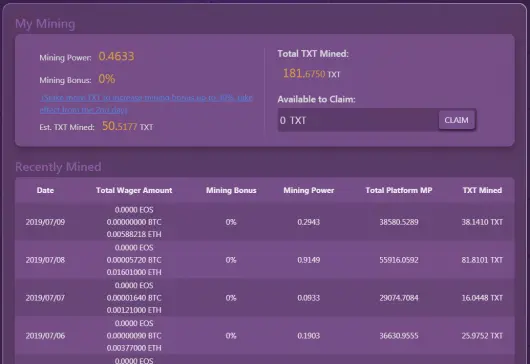Click the My Mining section heading
Screen dimensions: 530x364
tap(45, 24)
